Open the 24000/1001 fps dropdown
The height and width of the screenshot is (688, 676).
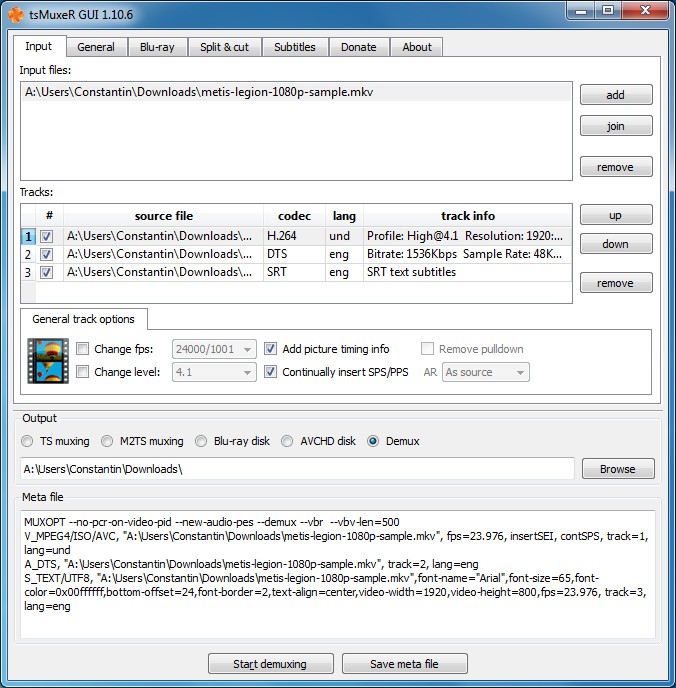click(214, 349)
